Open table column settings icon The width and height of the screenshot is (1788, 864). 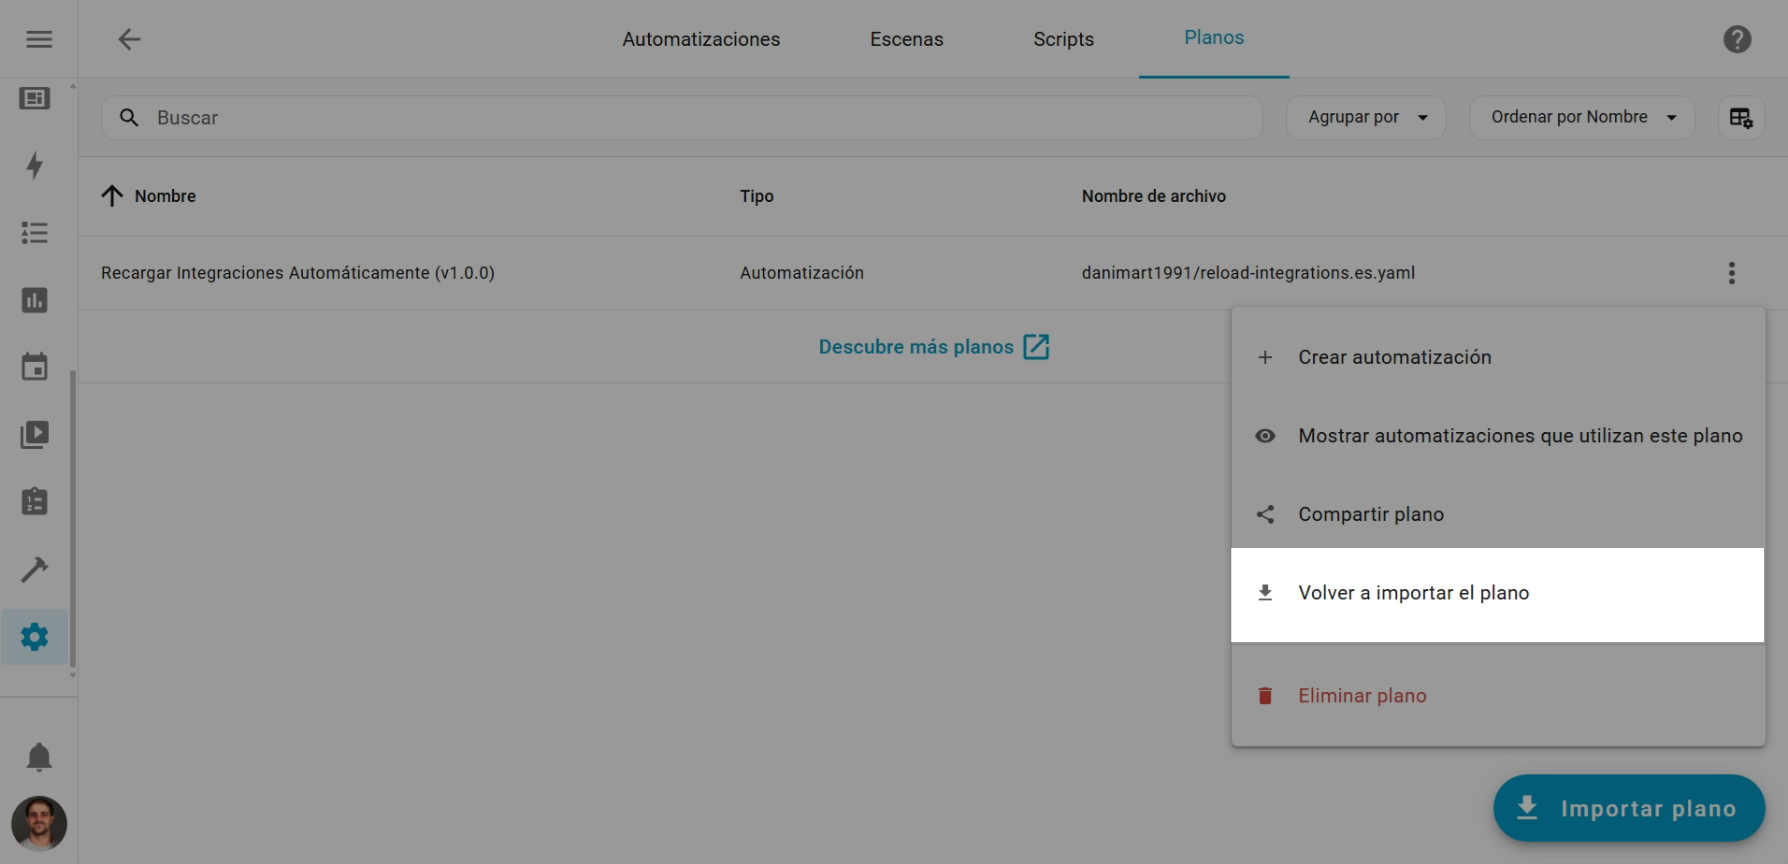pyautogui.click(x=1740, y=118)
